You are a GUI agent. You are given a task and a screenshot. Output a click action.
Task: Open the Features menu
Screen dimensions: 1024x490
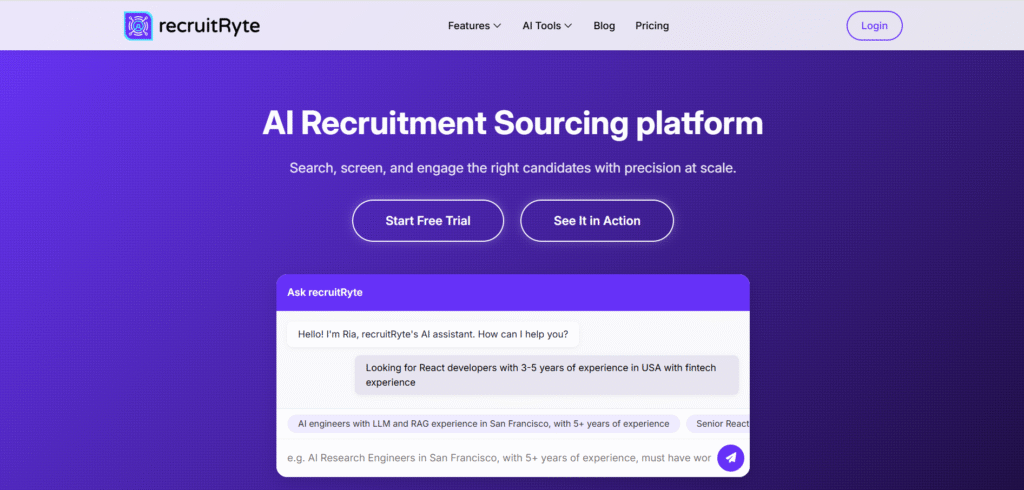pyautogui.click(x=469, y=26)
